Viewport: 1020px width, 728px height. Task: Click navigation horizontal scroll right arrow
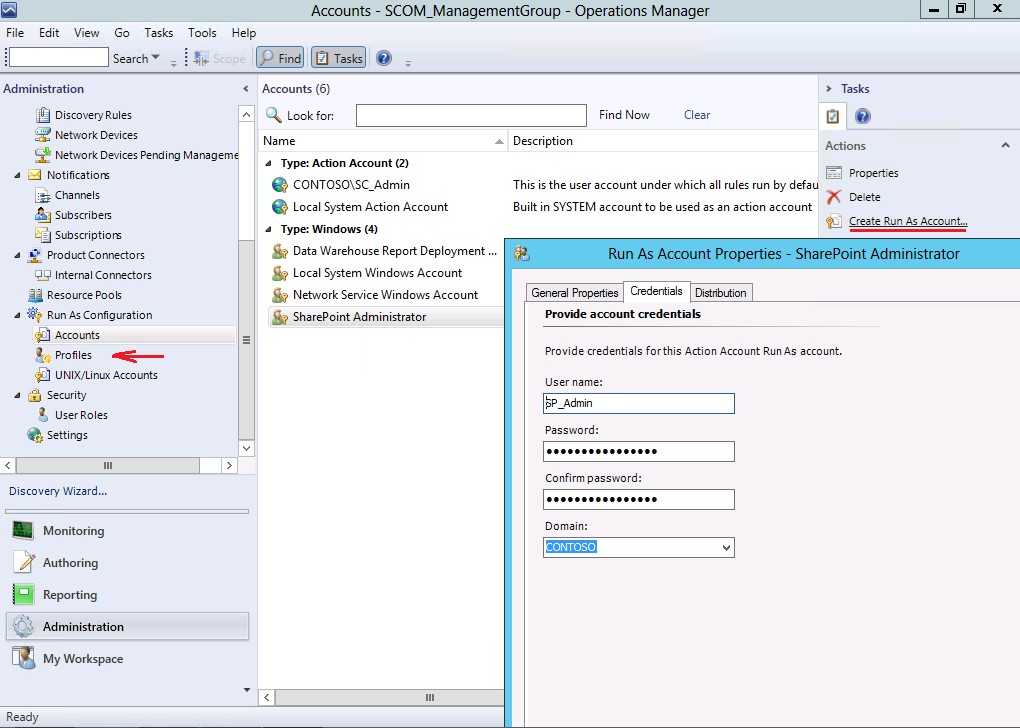coord(229,466)
